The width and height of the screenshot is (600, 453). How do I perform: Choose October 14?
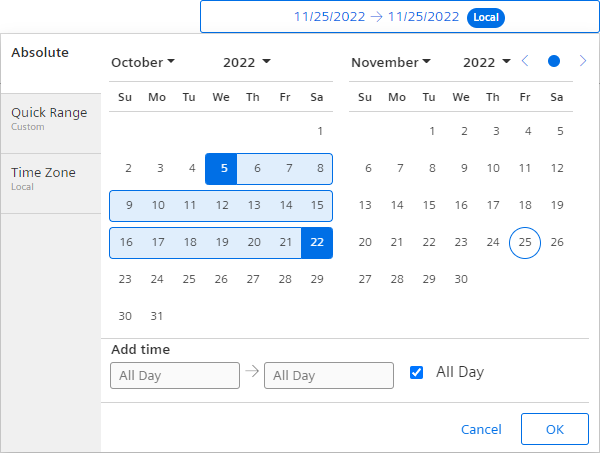[x=285, y=205]
